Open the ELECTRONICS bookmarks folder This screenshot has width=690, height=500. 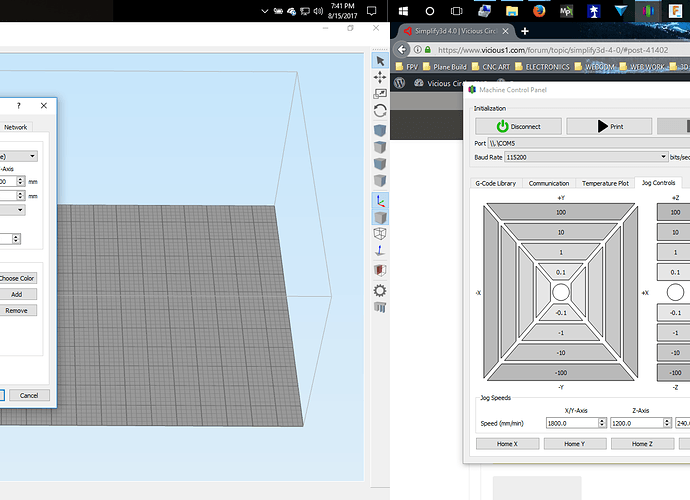tap(542, 67)
